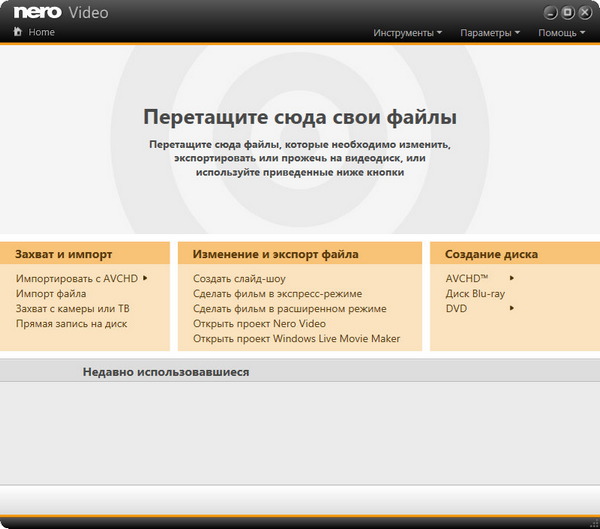Click the Home house icon
This screenshot has height=529, width=600.
(18, 31)
